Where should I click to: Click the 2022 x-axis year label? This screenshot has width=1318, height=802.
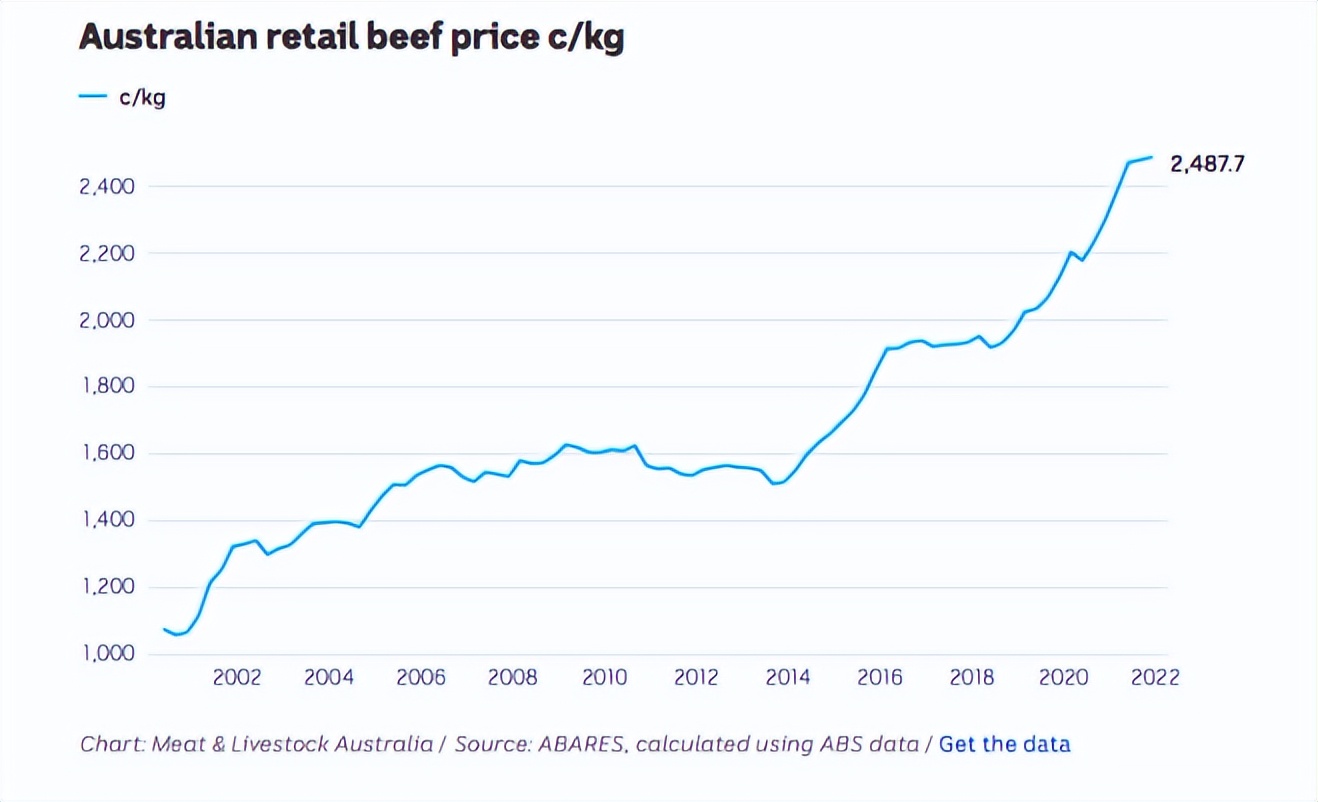point(1155,678)
